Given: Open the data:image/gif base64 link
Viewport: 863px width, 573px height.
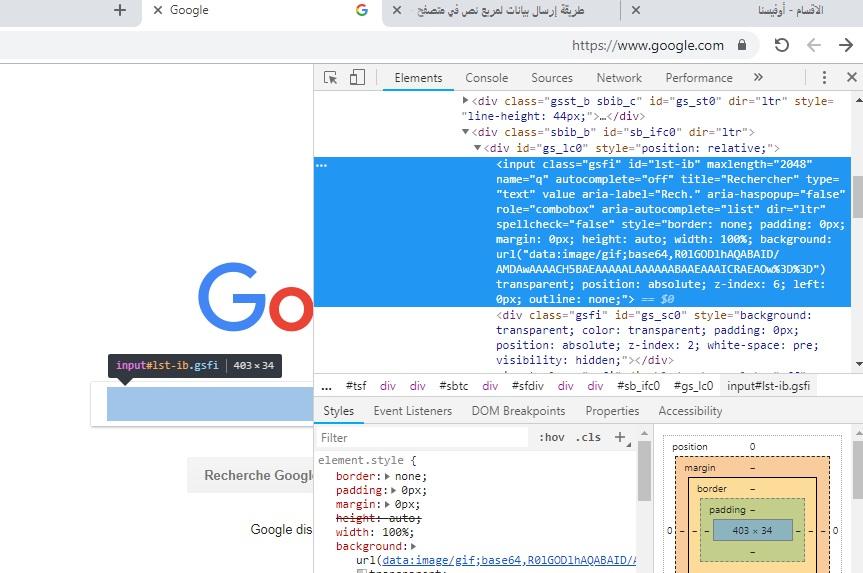Looking at the screenshot, I should point(509,560).
